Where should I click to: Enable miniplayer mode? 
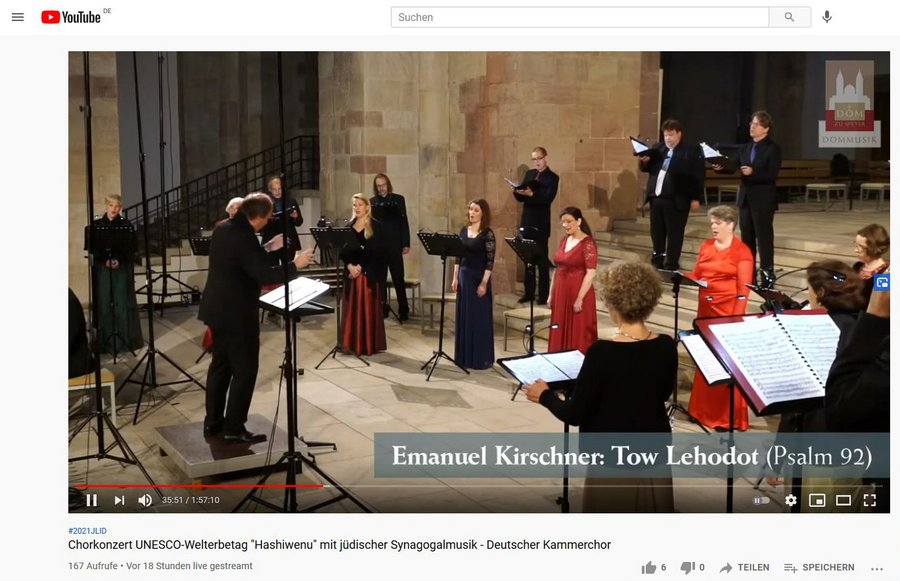(x=817, y=501)
